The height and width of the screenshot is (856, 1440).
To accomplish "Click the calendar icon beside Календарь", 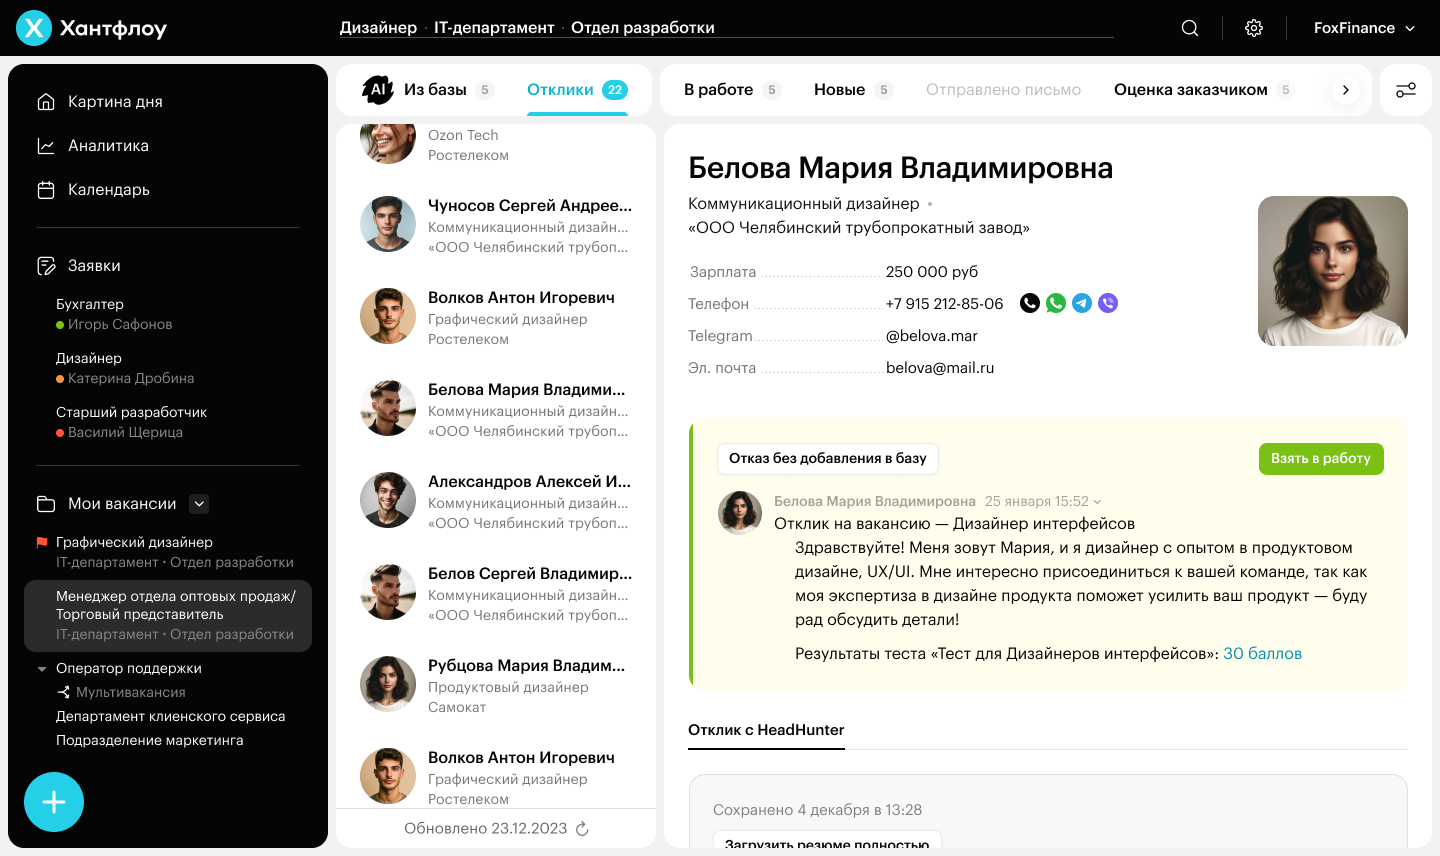I will (46, 189).
